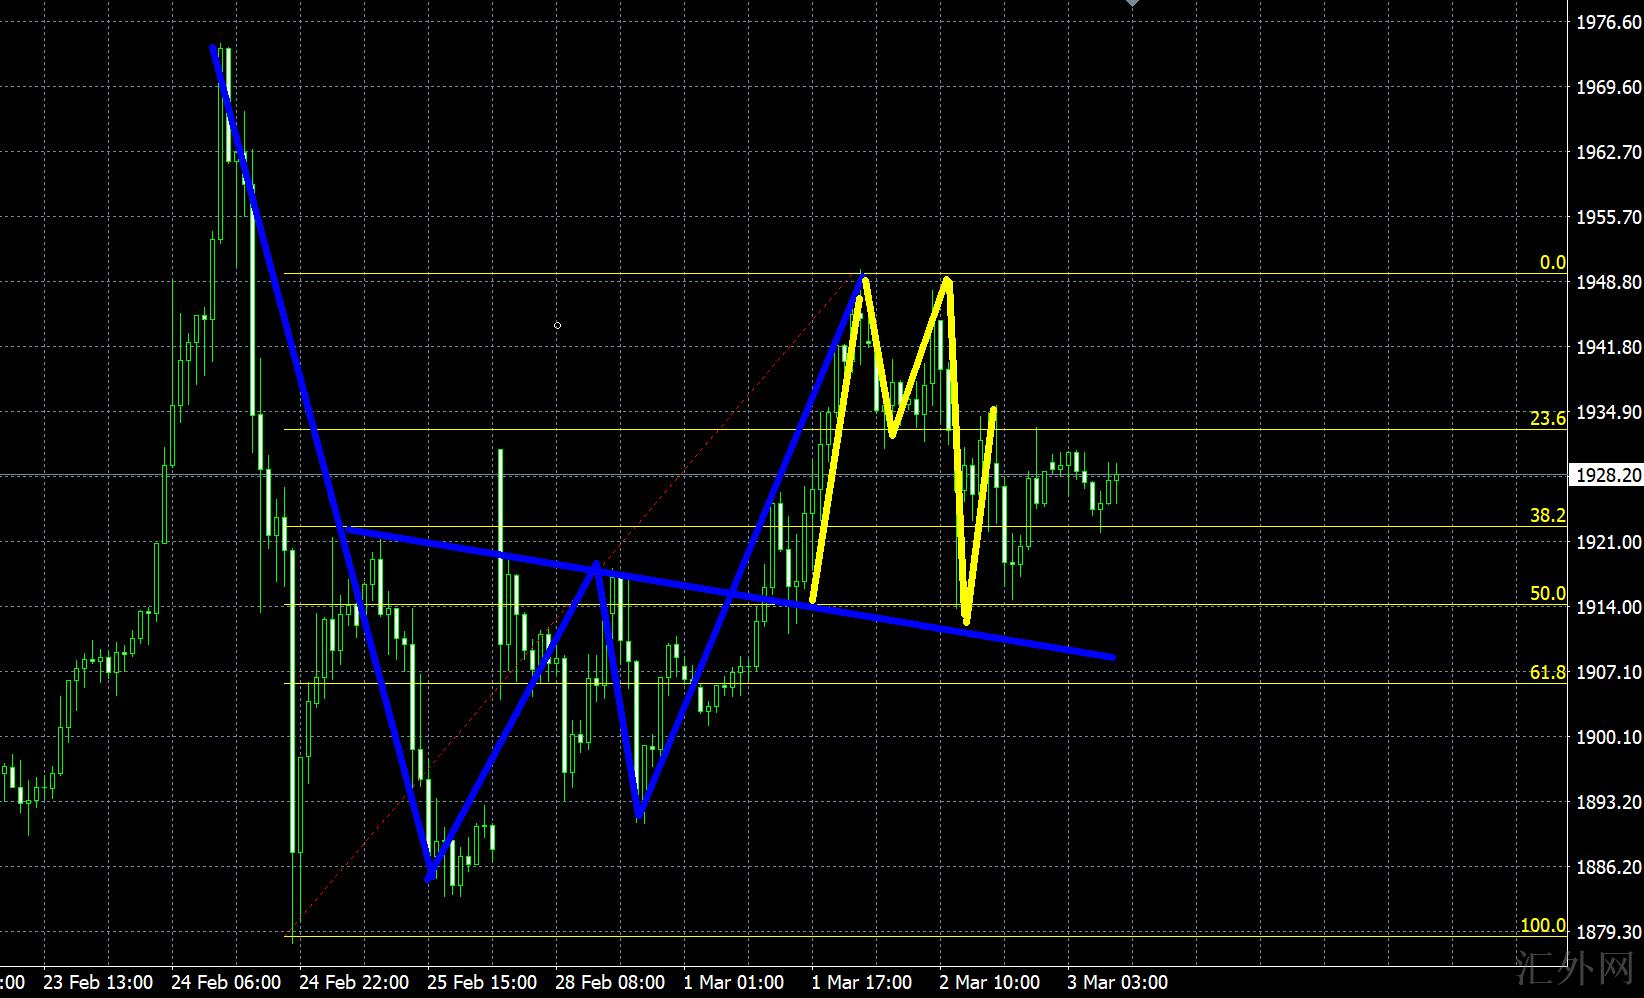Select the current price label 1928.20

[x=1608, y=475]
